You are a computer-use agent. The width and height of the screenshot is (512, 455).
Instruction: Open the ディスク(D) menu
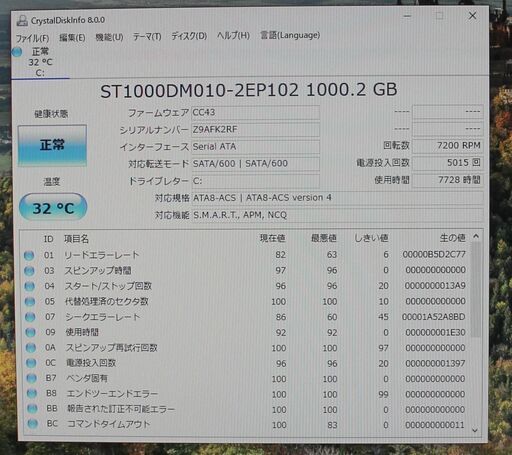[189, 36]
